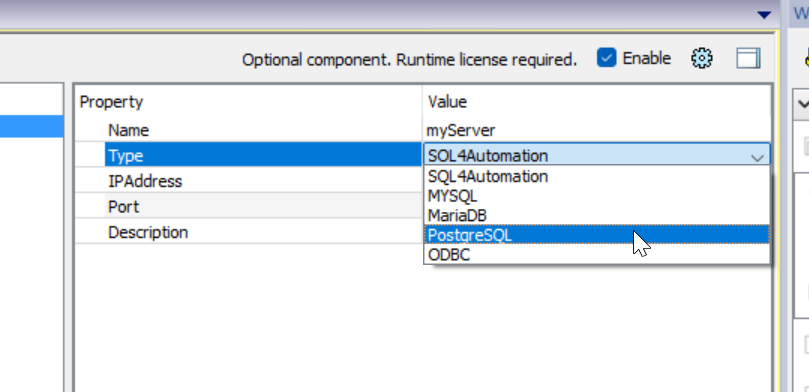Open the blue triangle dropdown at top
Viewport: 809px width, 392px height.
(764, 15)
